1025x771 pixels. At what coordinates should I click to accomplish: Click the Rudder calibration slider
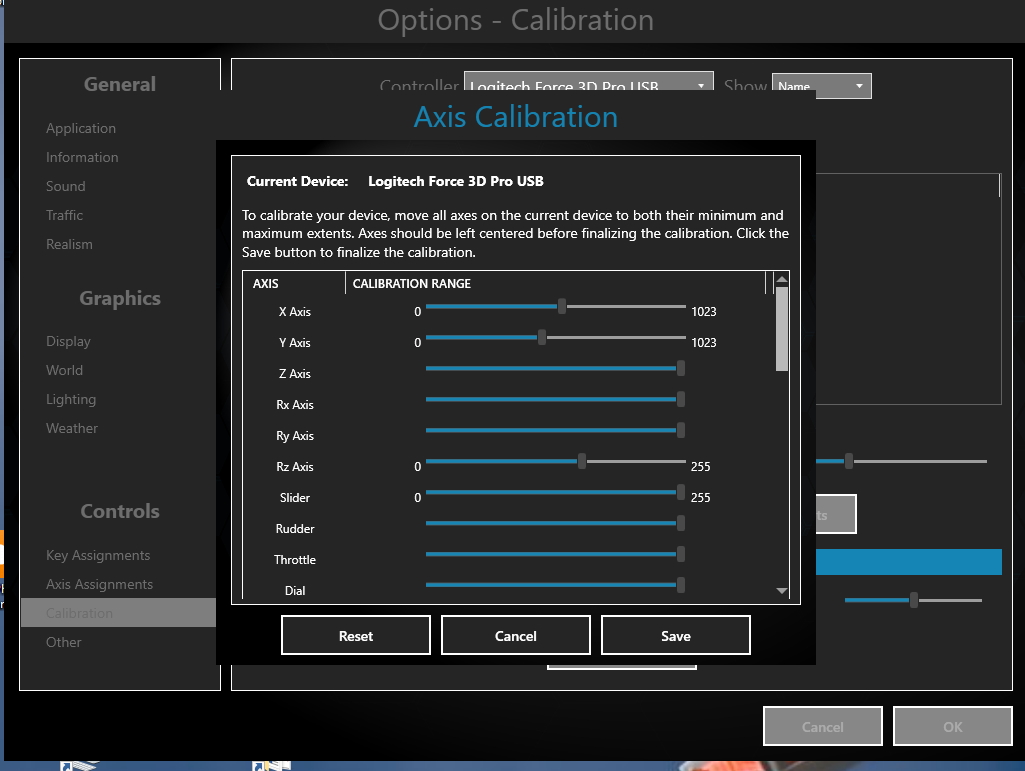[x=556, y=523]
